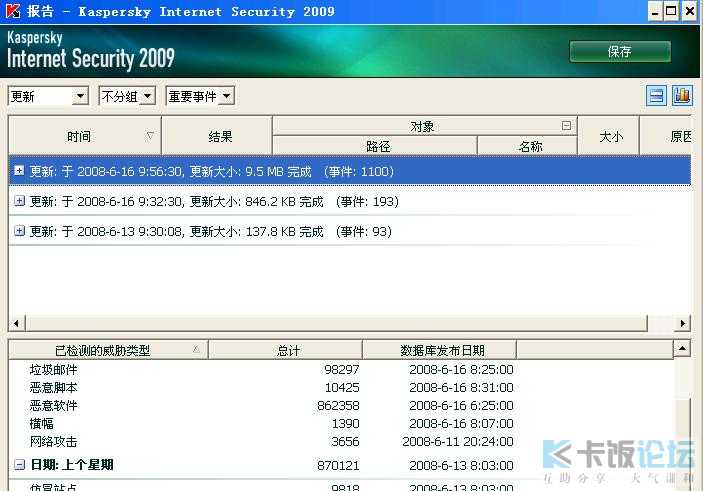
Task: Click the 保存 save button
Action: pos(620,52)
